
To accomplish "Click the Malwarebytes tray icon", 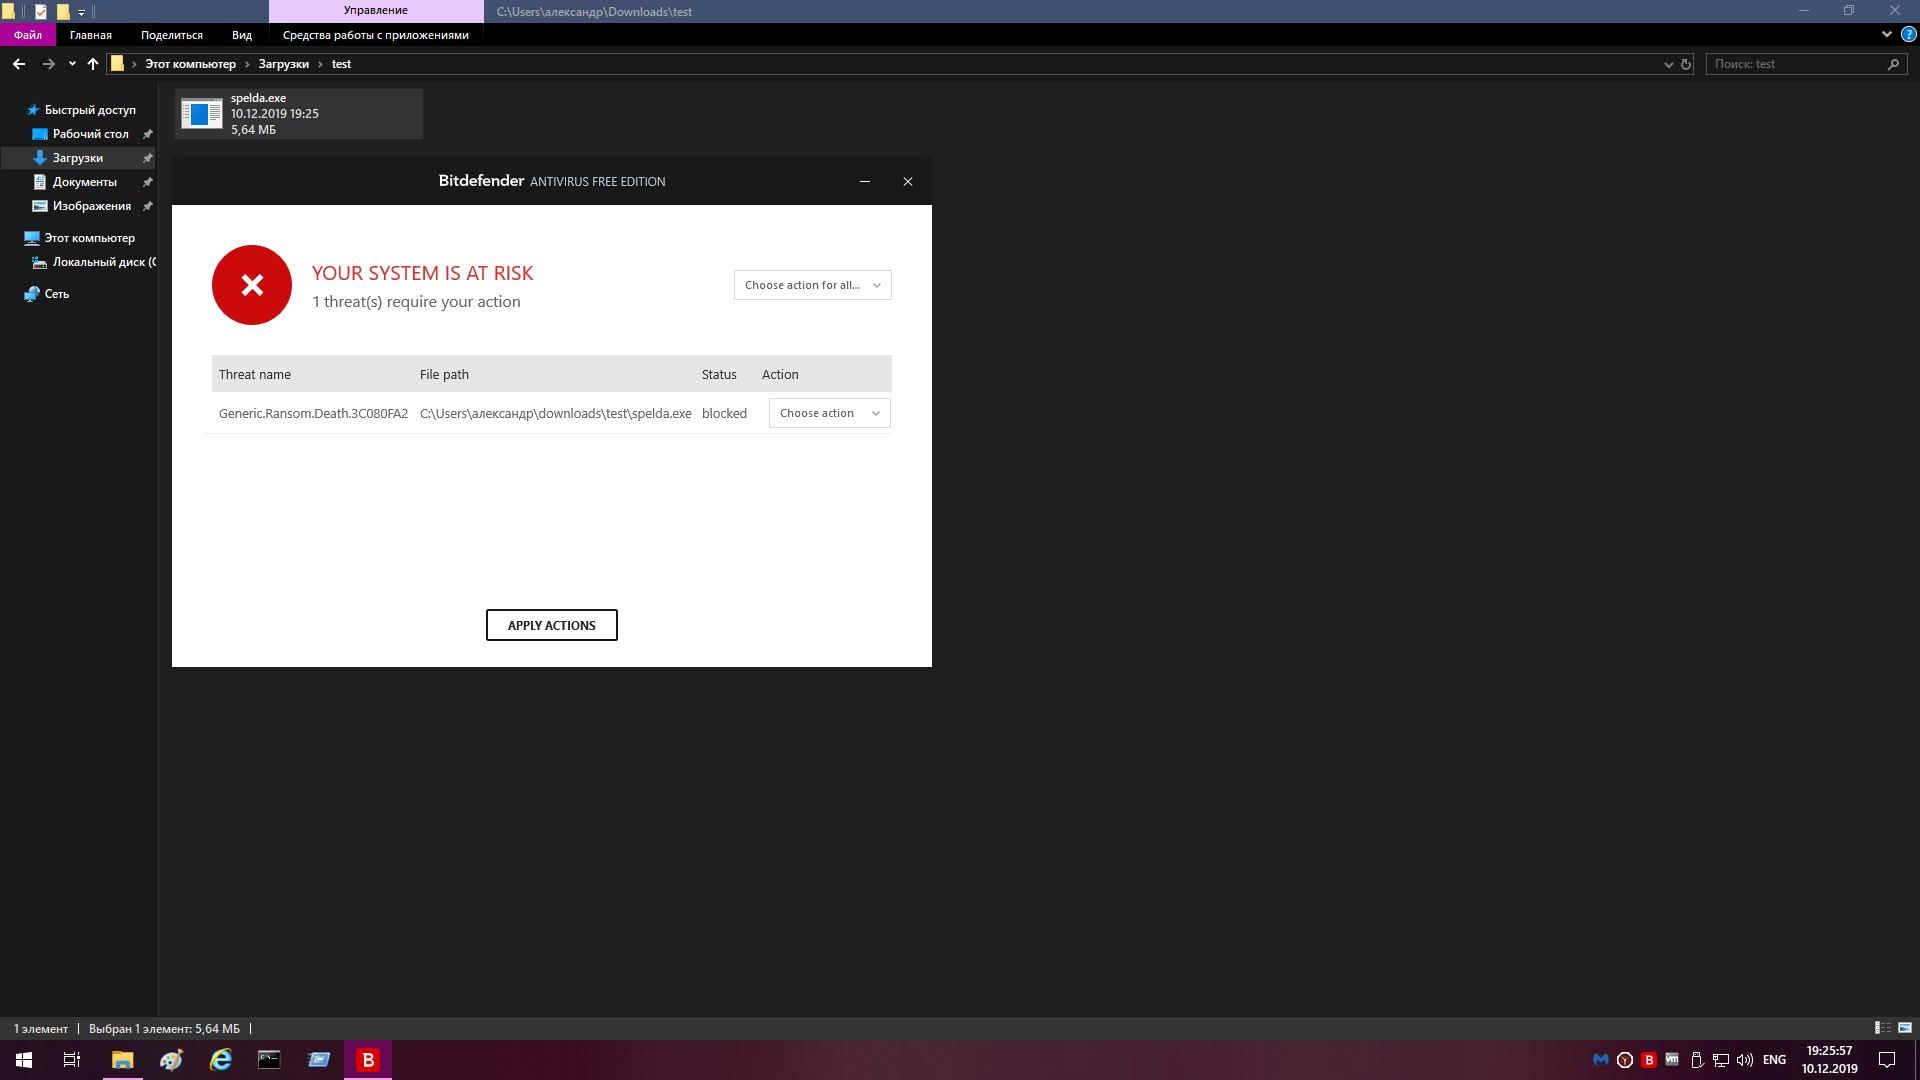I will (1601, 1060).
